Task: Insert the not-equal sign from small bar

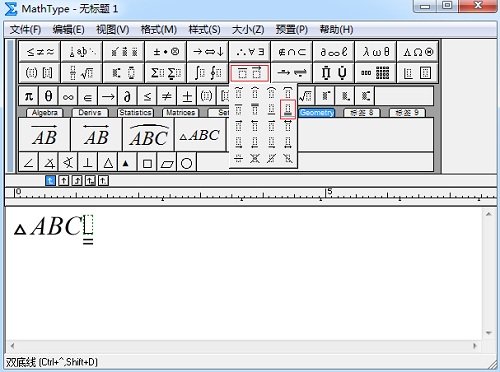Action: point(167,96)
